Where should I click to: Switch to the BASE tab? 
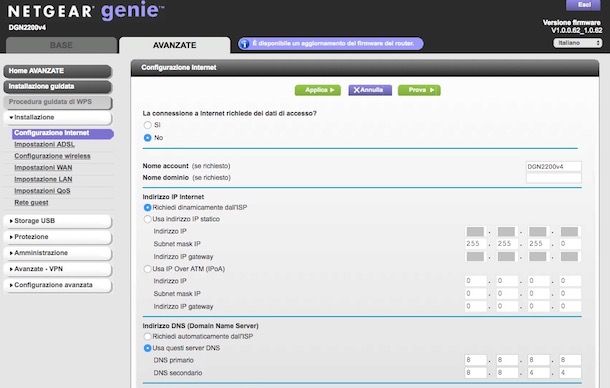(x=61, y=45)
